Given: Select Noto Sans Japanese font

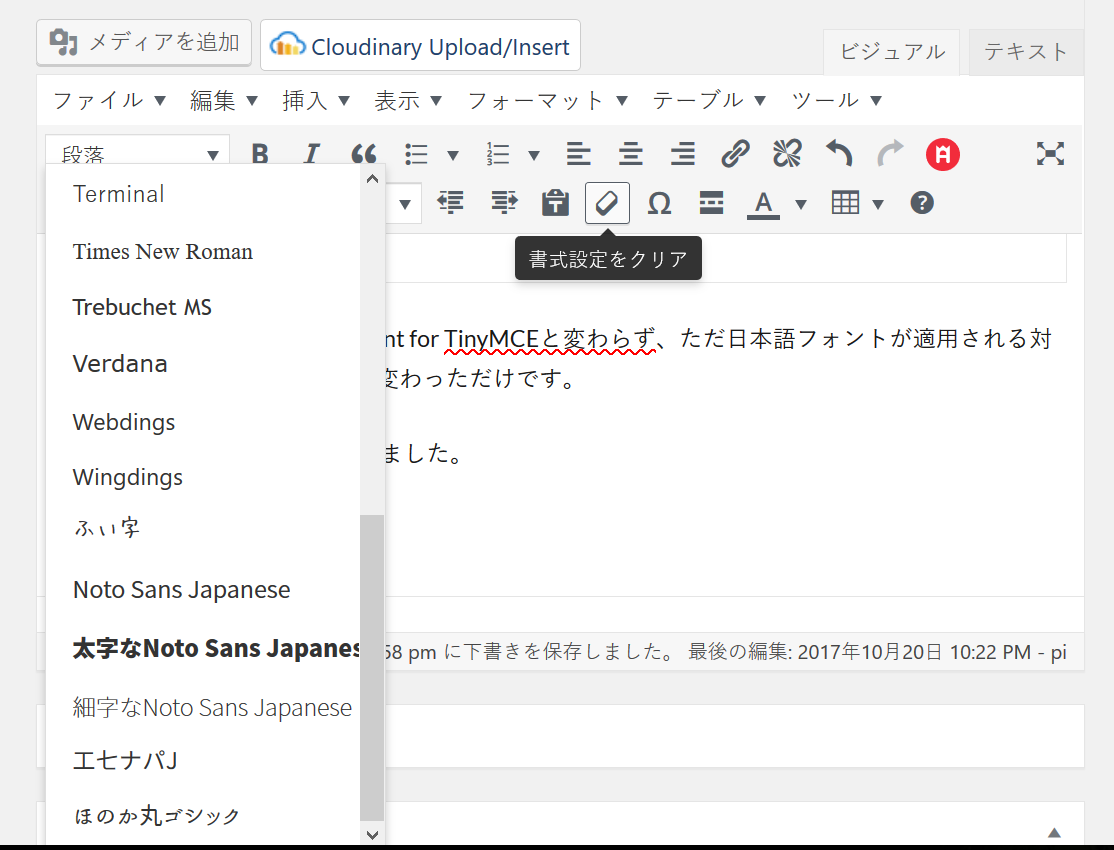Looking at the screenshot, I should (203, 589).
